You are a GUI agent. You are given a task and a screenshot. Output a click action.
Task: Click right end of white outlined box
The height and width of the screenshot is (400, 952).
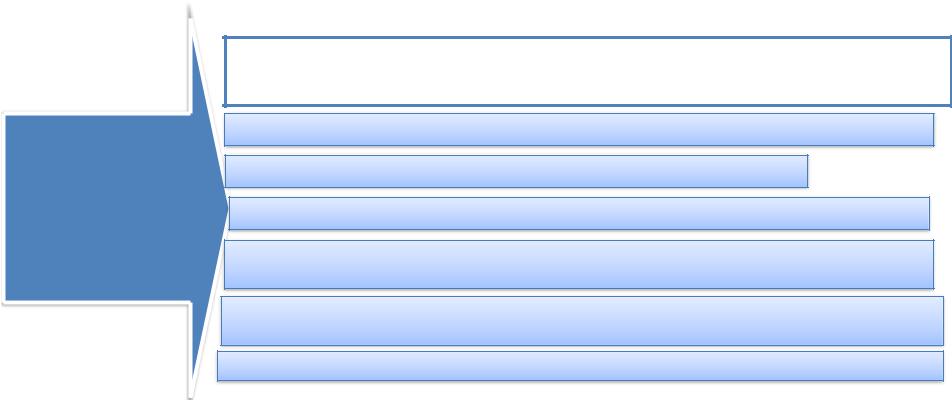pyautogui.click(x=944, y=72)
